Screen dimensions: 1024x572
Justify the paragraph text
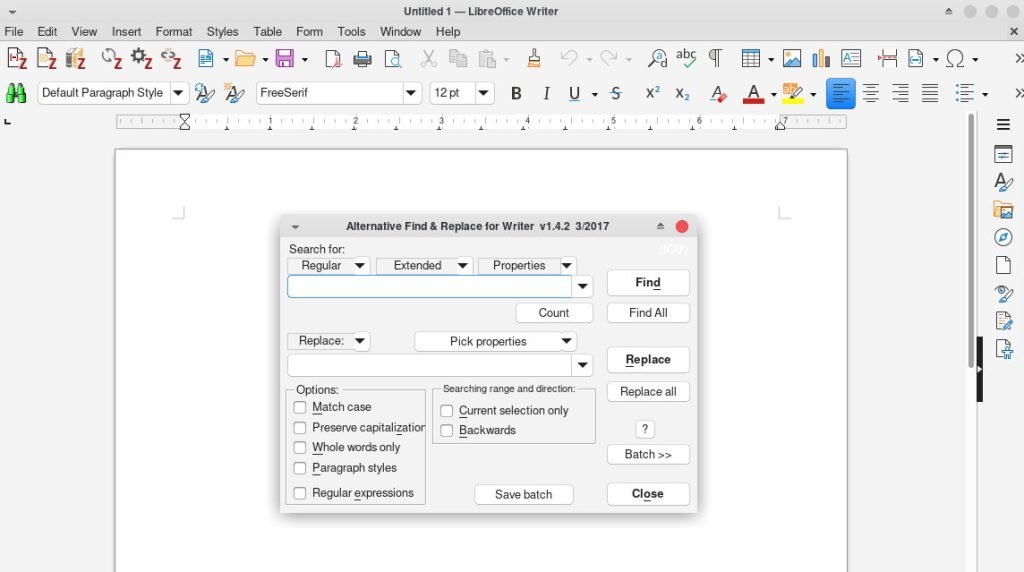(930, 93)
